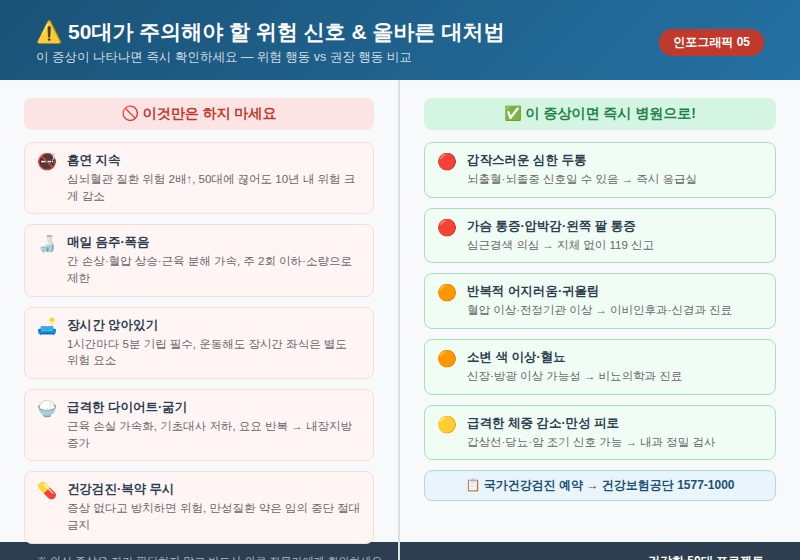
Task: Click the 급격한 체중 감소·만성 피로 card title
Action: pyautogui.click(x=543, y=423)
